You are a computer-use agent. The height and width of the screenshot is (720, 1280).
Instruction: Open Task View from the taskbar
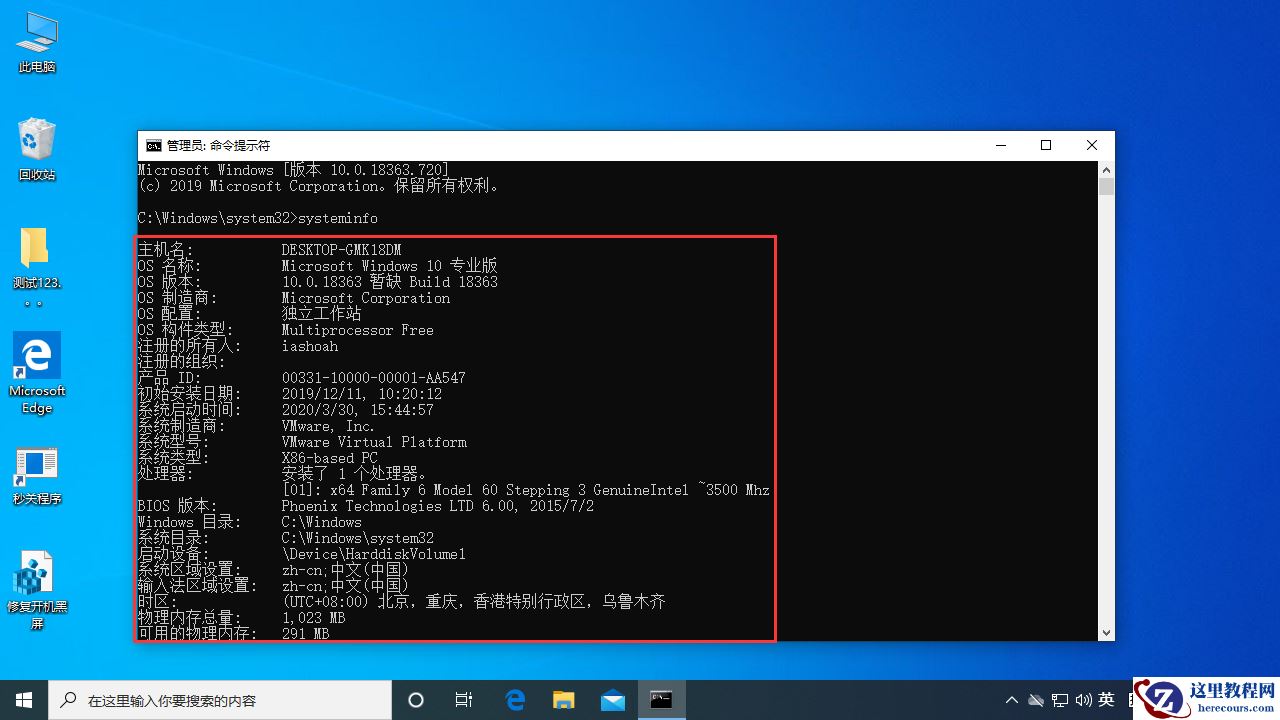[463, 700]
